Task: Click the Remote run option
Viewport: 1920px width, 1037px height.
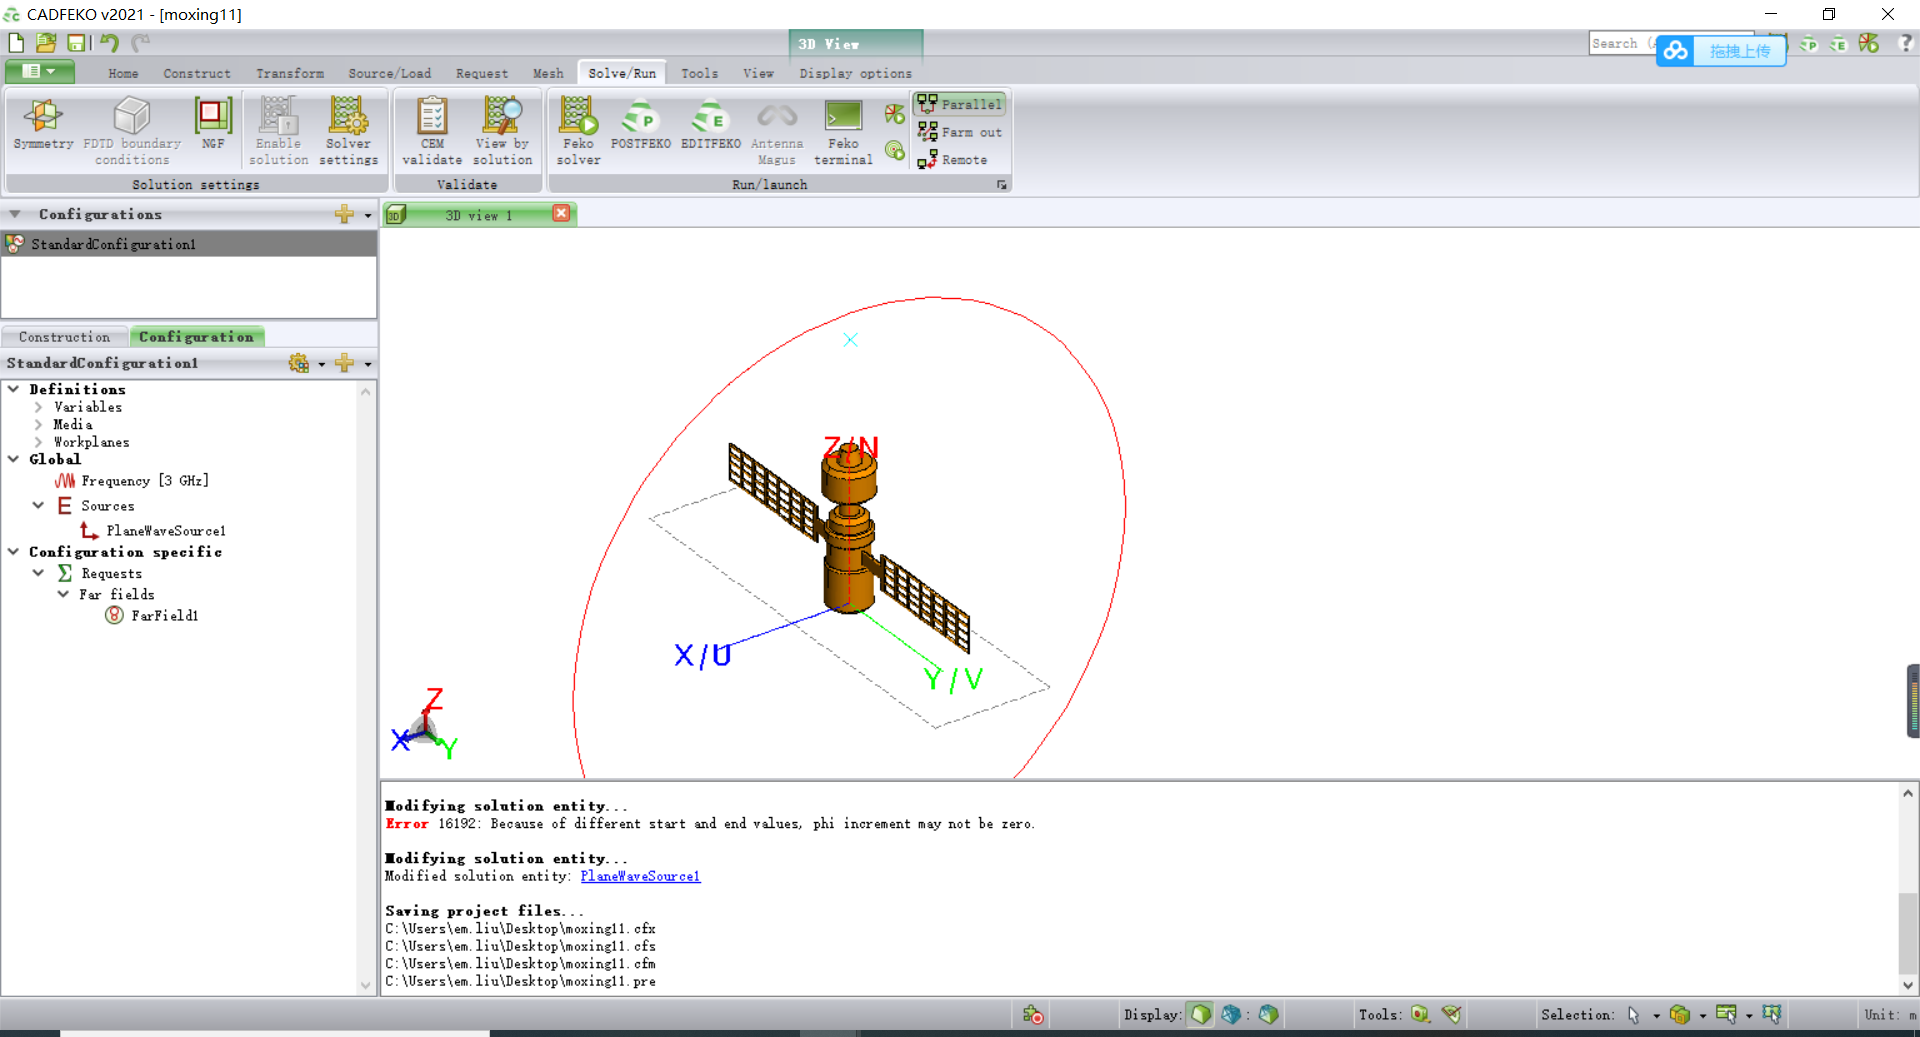Action: (952, 160)
